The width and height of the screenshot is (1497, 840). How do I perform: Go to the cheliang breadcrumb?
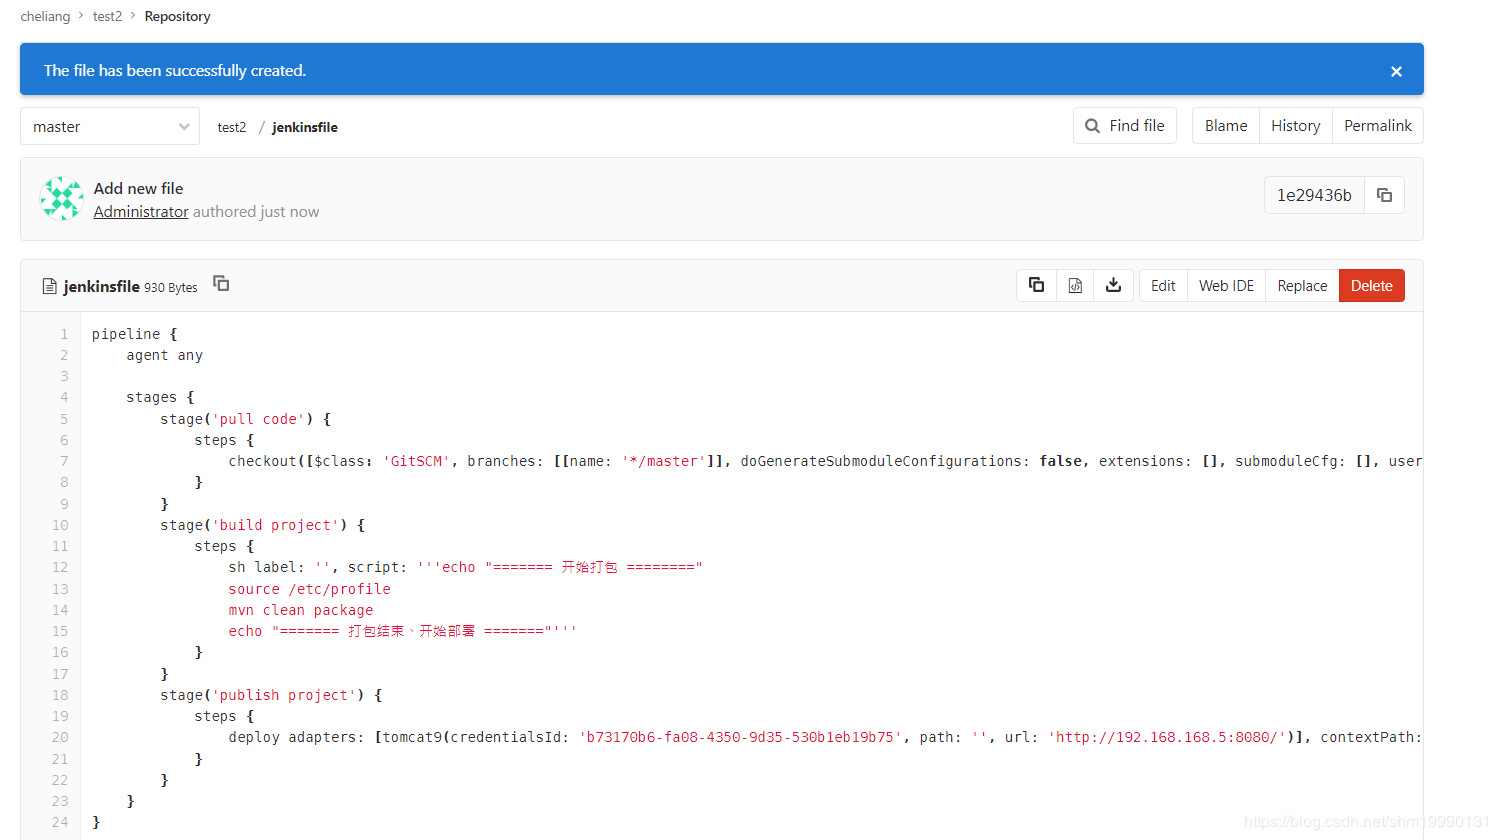(45, 16)
